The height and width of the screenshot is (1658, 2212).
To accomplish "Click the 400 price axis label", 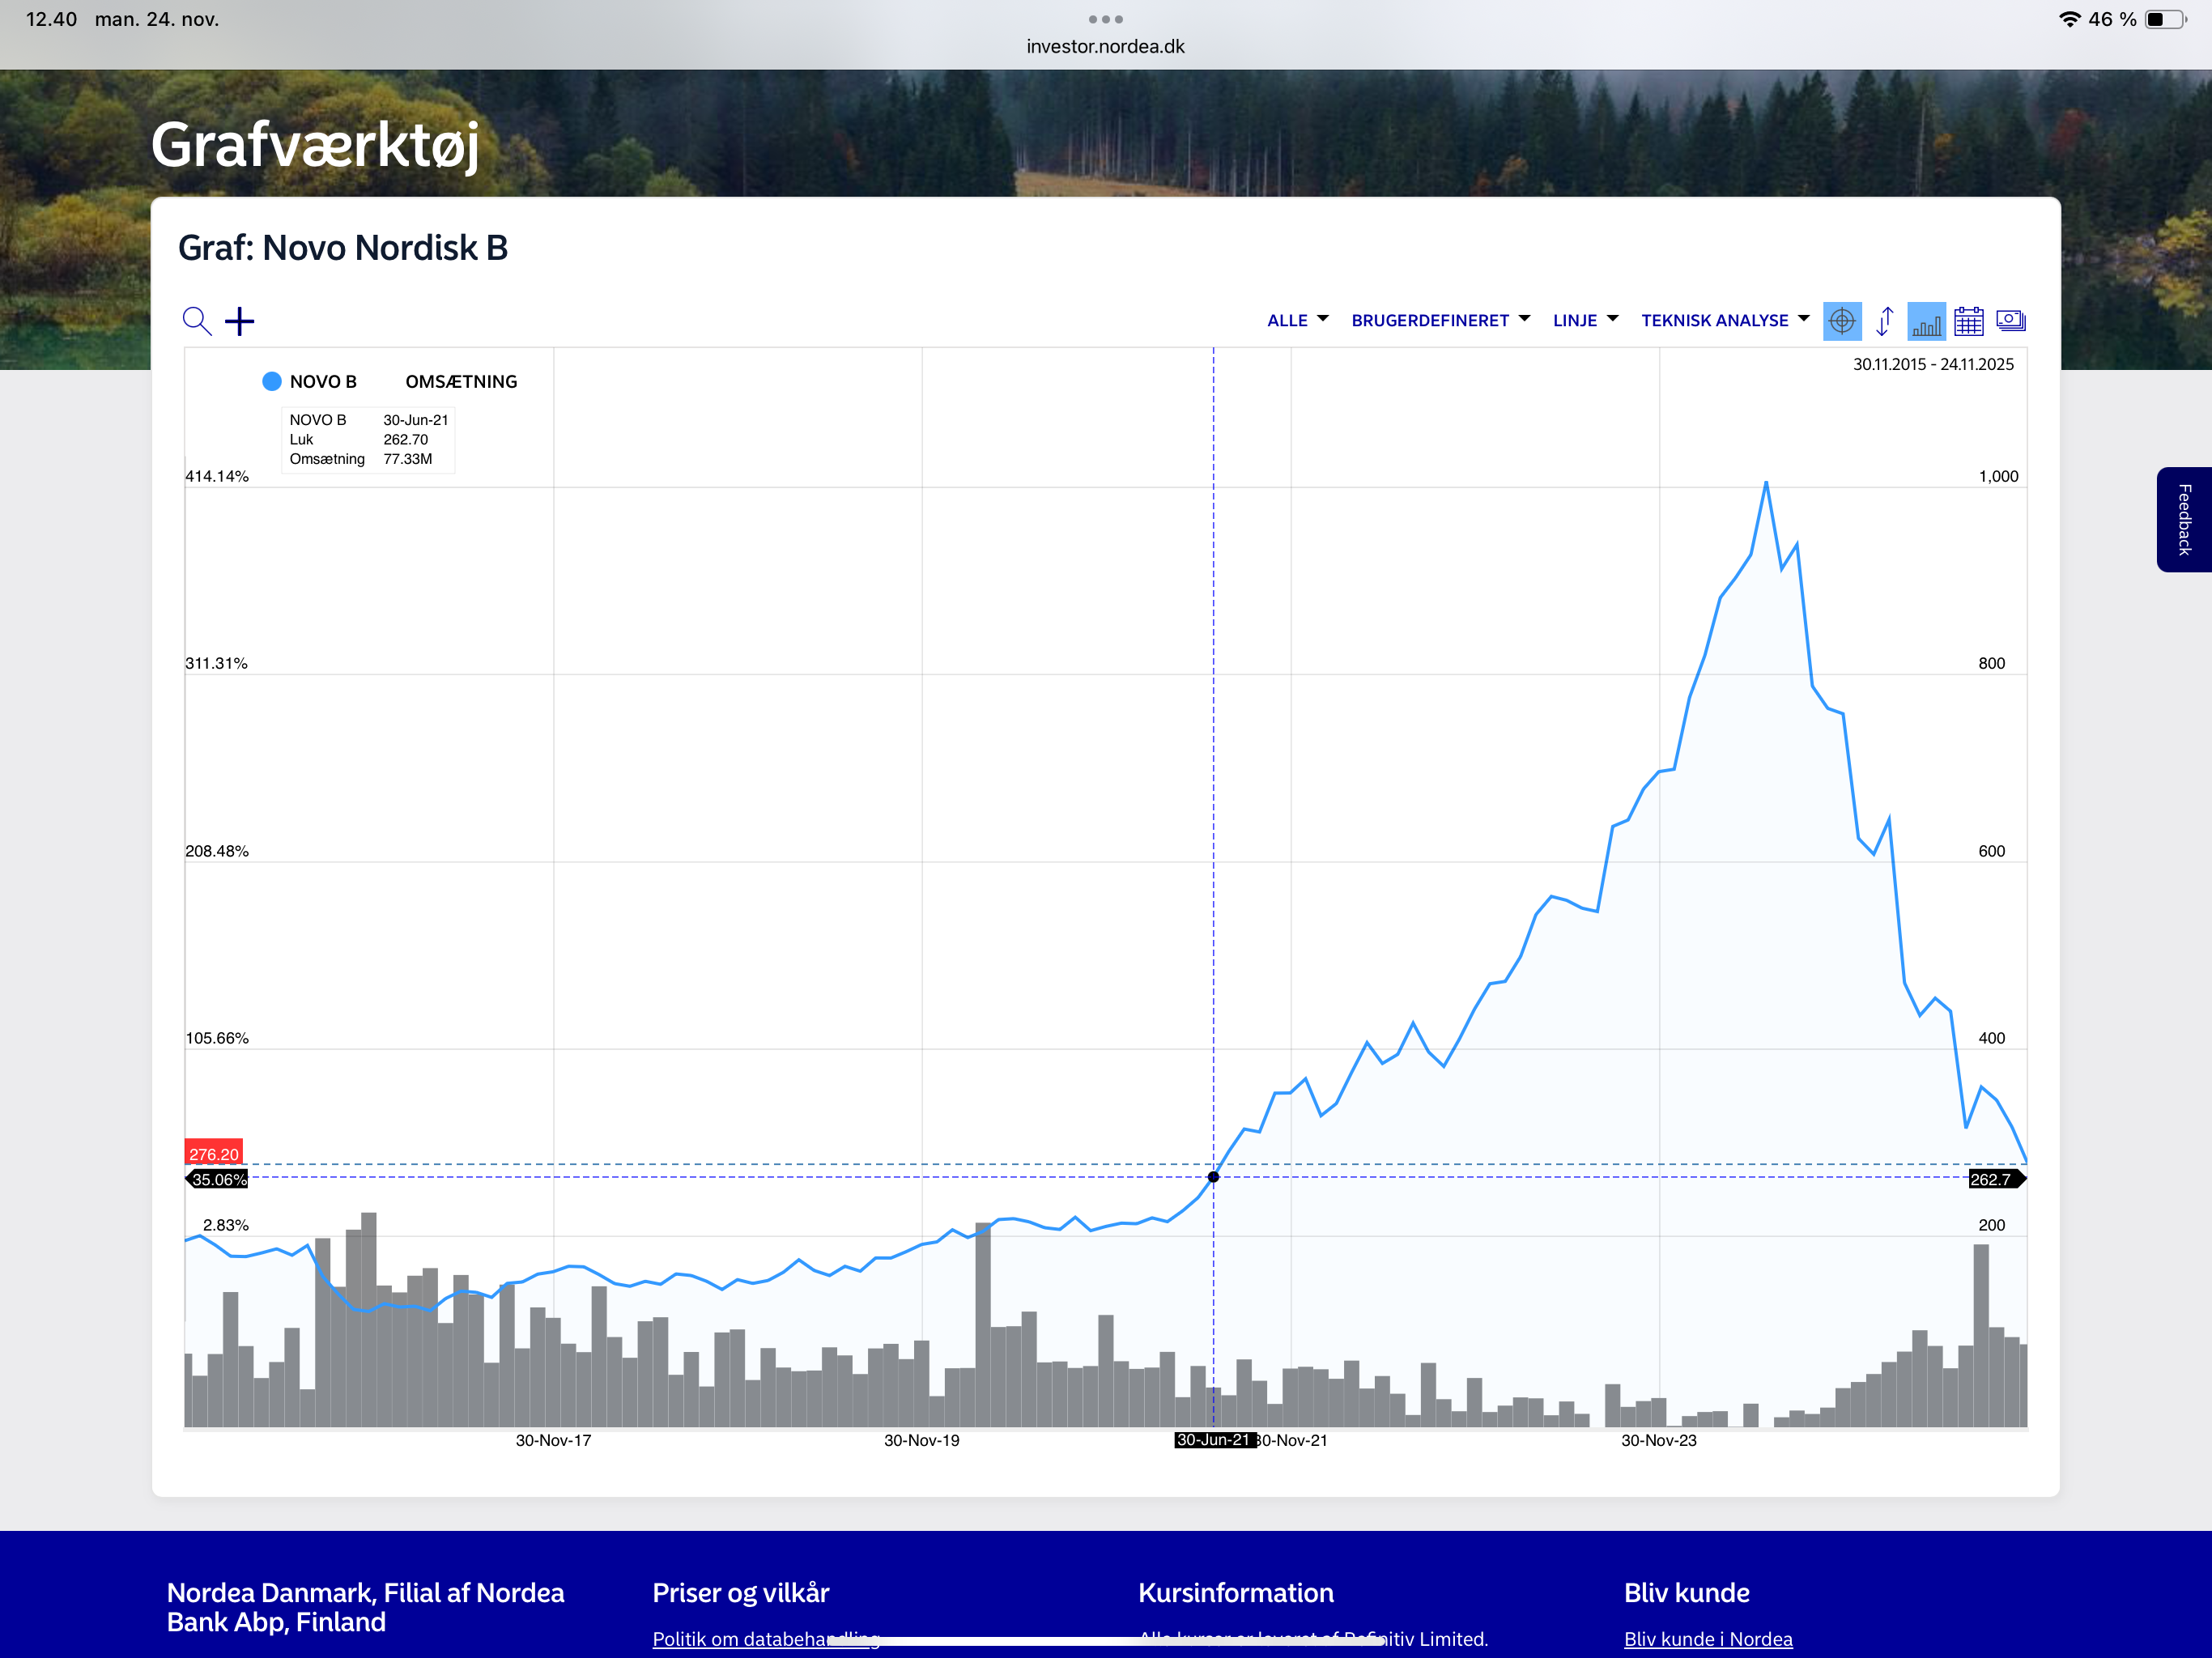I will coord(1991,1038).
